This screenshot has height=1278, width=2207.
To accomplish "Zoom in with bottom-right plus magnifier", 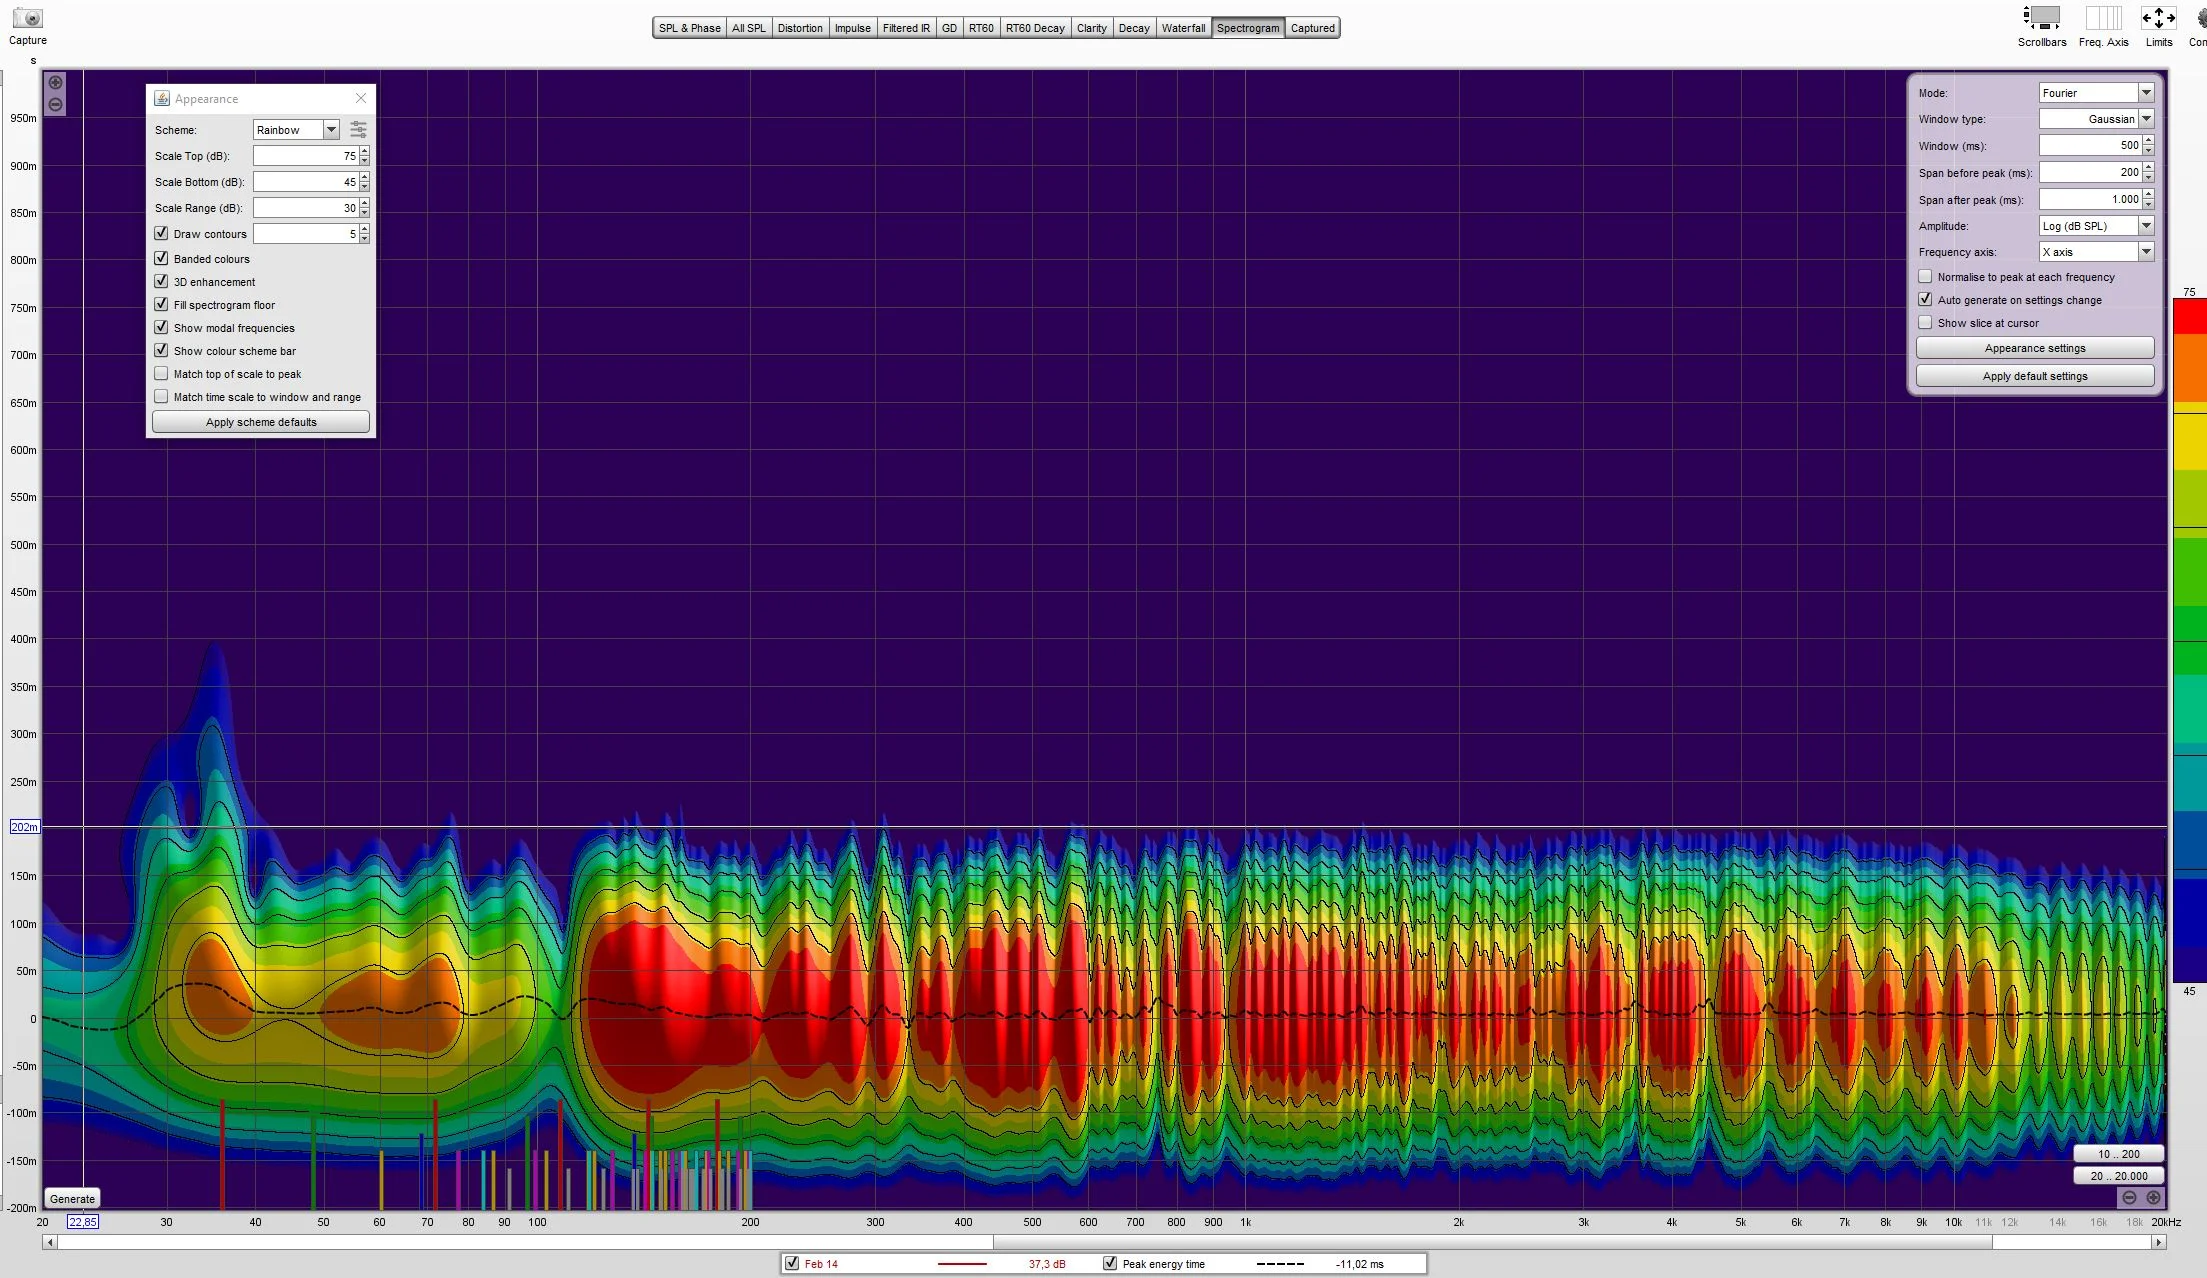I will pyautogui.click(x=2153, y=1198).
